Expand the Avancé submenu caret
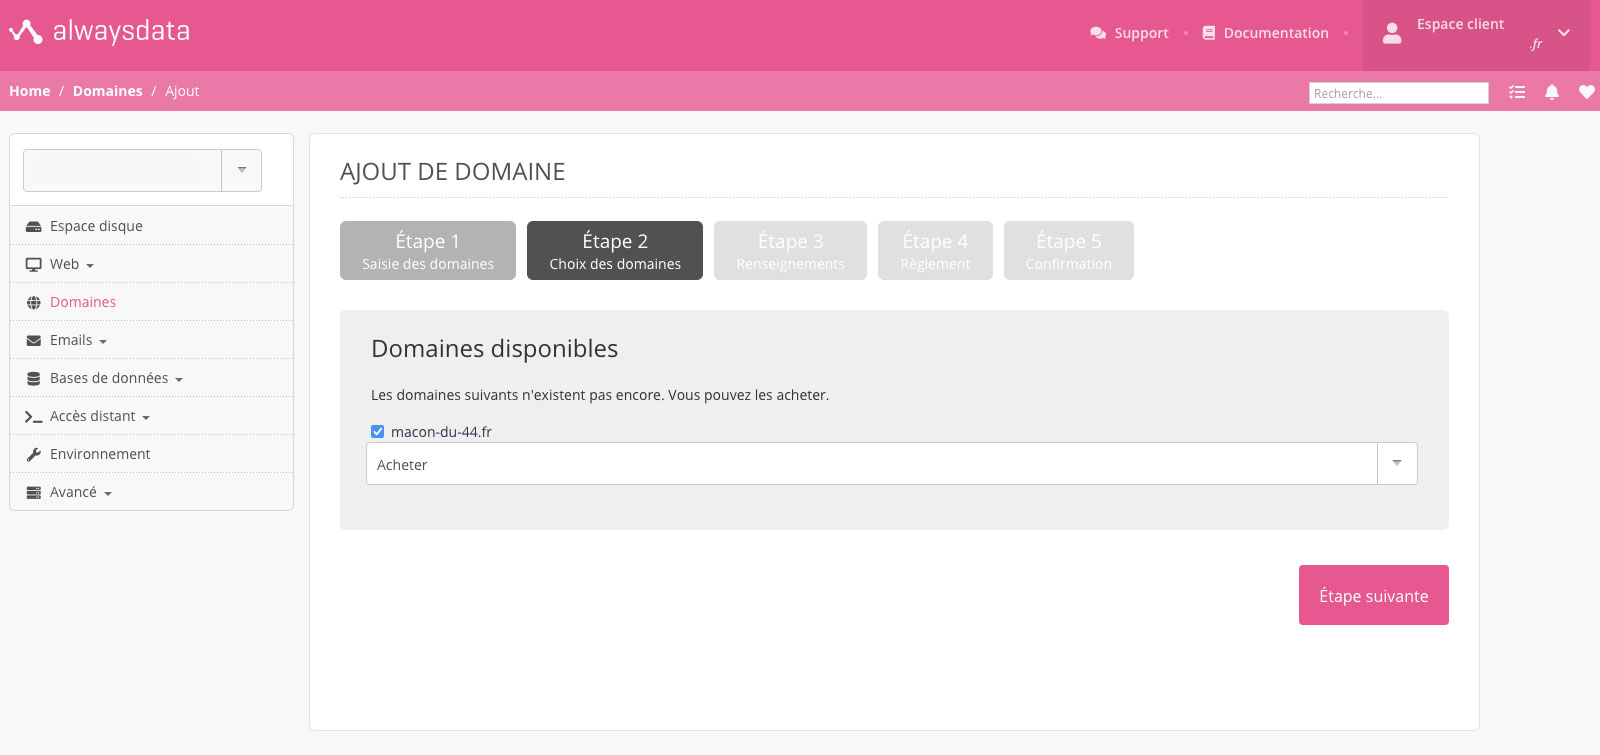1600x755 pixels. pos(108,494)
